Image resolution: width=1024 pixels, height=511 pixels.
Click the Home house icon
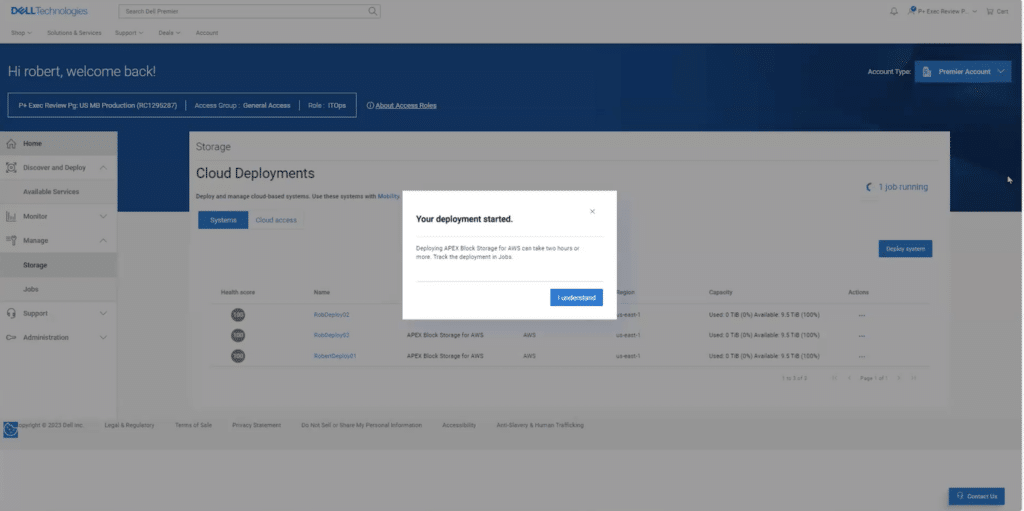11,144
